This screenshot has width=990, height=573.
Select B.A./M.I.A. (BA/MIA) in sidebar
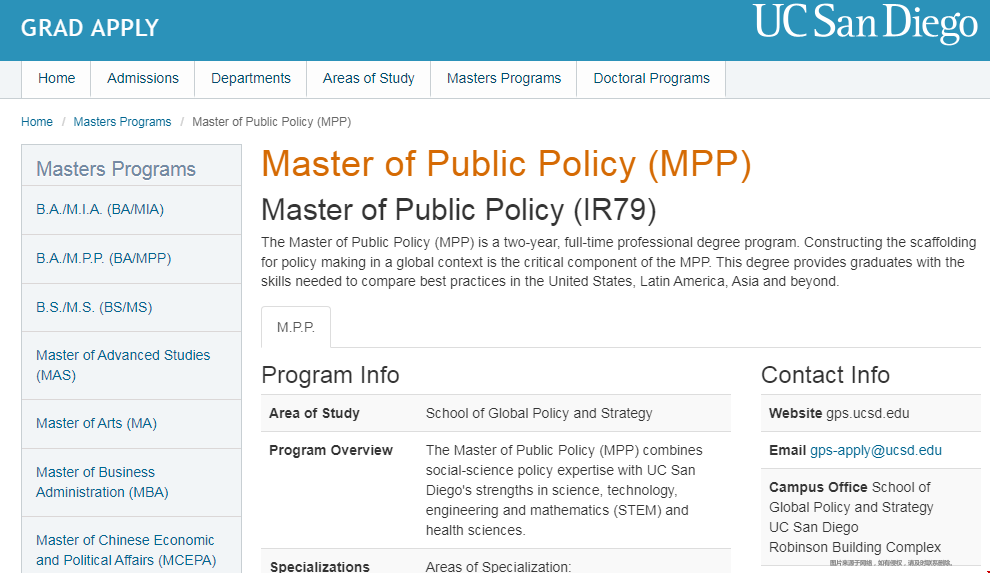(100, 210)
